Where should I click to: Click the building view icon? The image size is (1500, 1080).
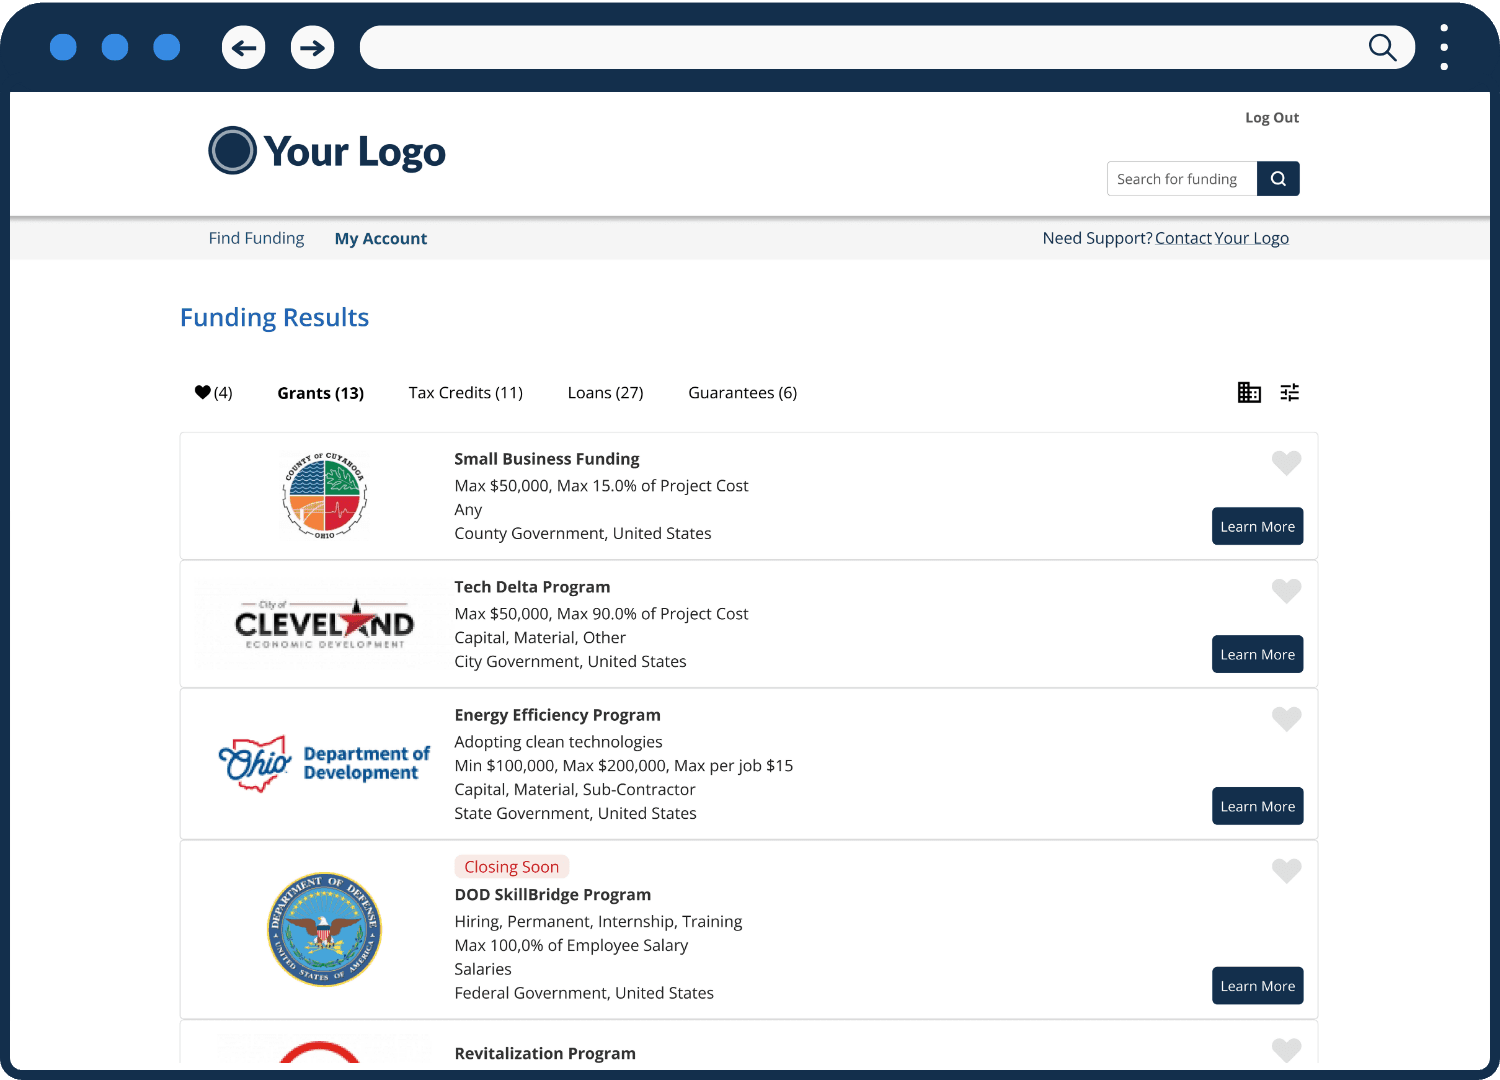tap(1249, 392)
